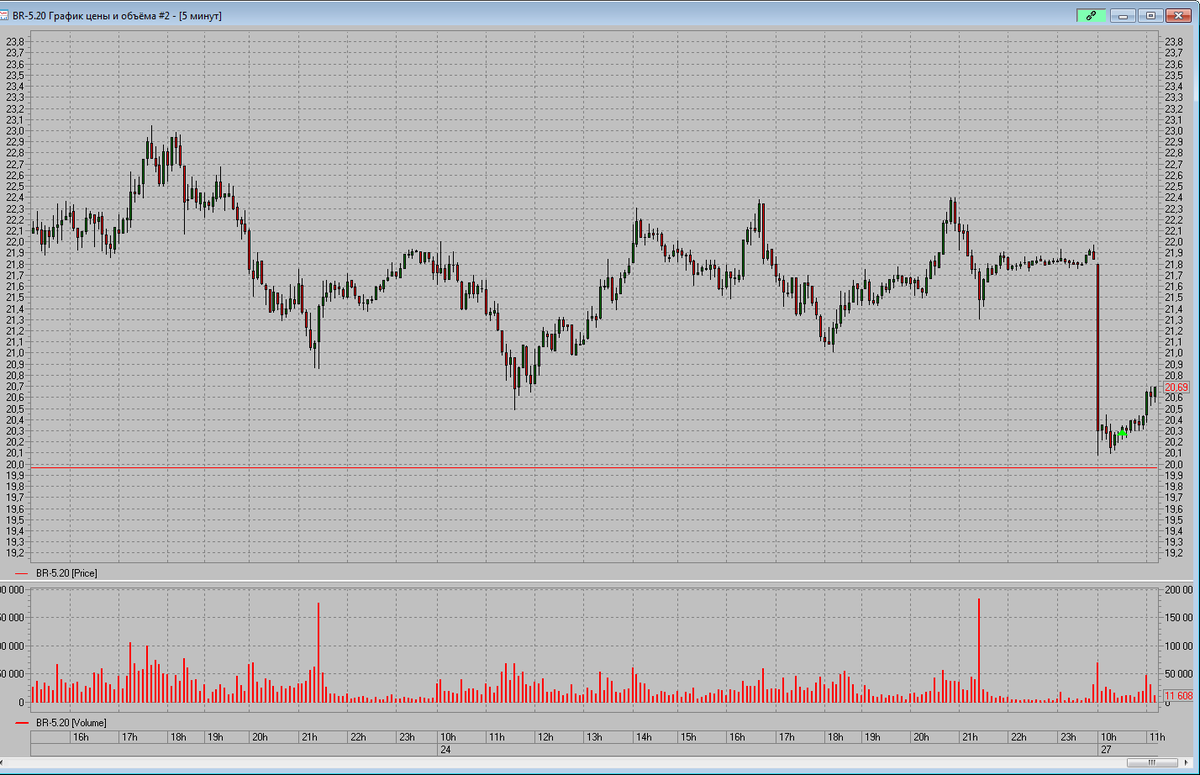Click the 20.0 label on left price axis
Screen dimensions: 1200x775
click(15, 465)
